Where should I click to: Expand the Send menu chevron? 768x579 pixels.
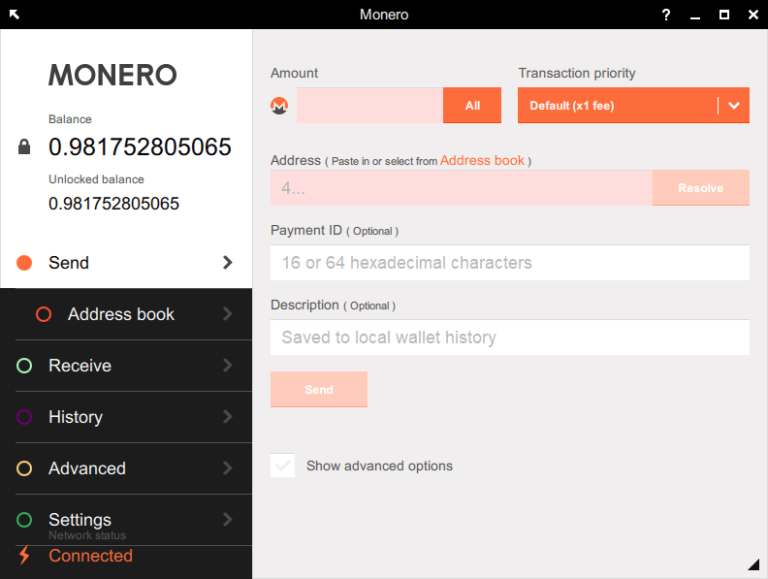click(227, 263)
